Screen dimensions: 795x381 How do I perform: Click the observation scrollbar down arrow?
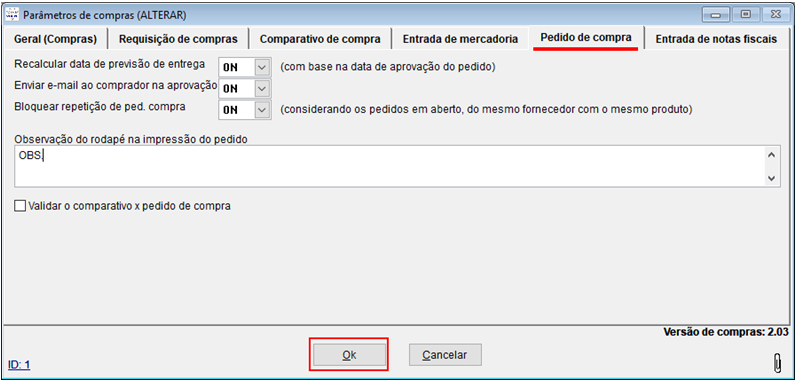[x=771, y=178]
